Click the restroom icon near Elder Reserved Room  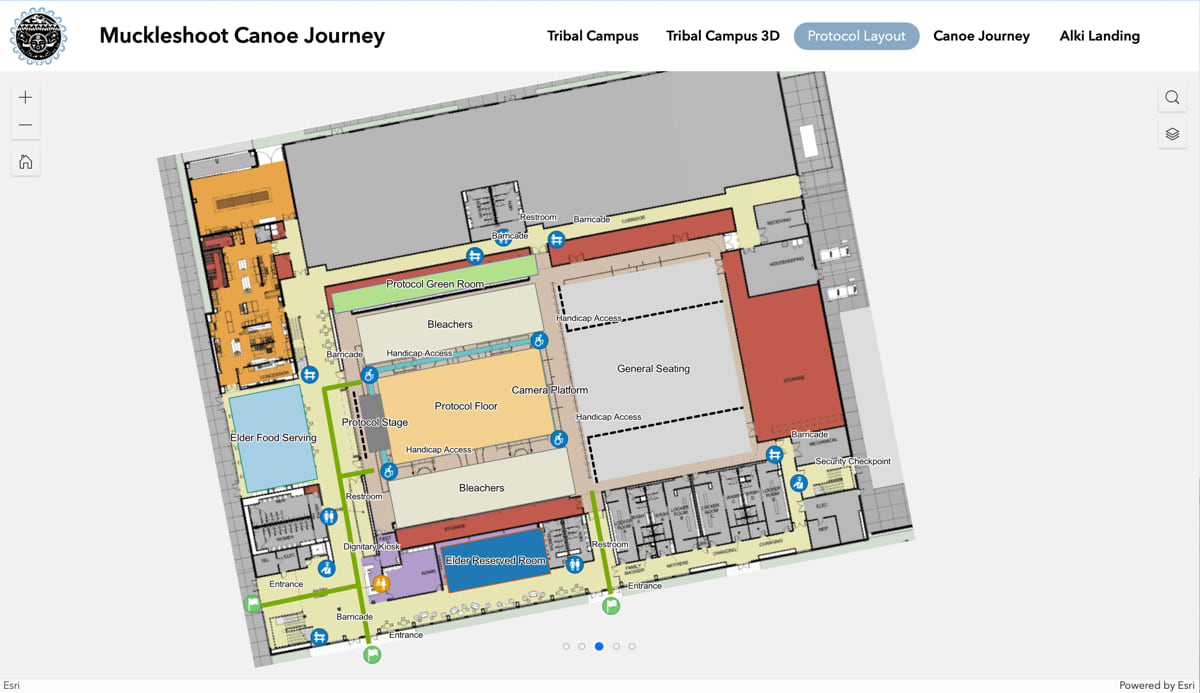tap(574, 563)
